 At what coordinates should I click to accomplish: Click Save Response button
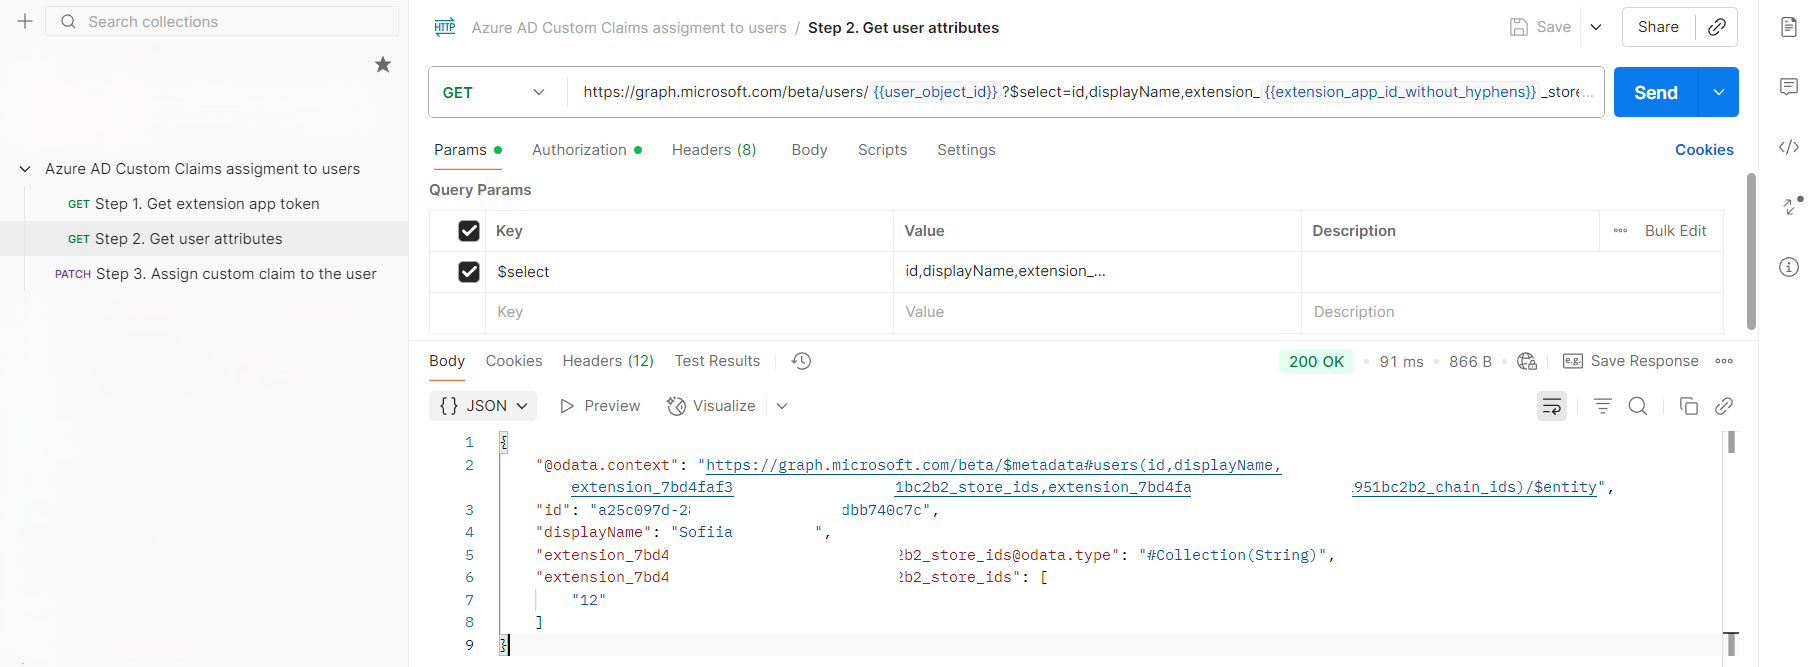click(x=1631, y=361)
